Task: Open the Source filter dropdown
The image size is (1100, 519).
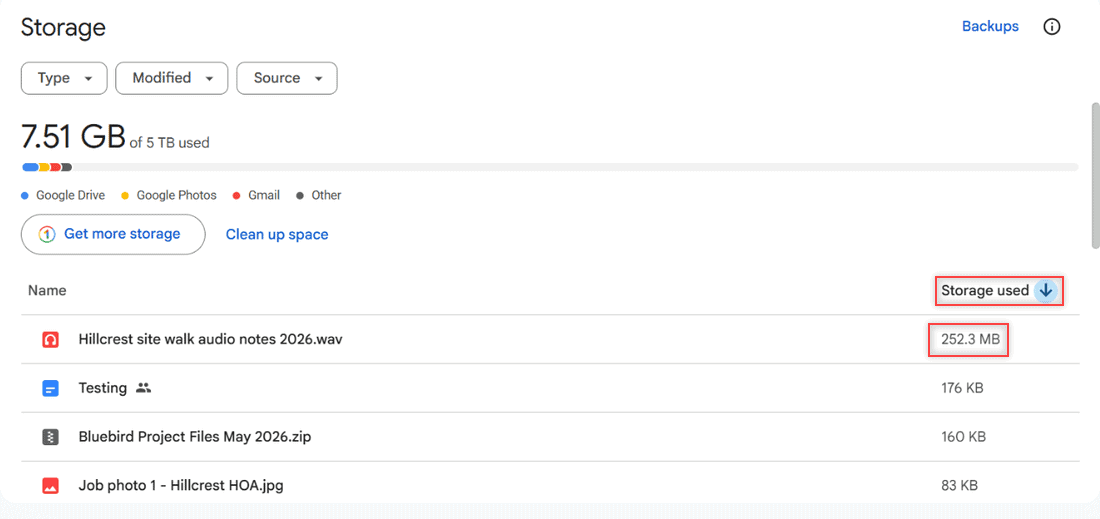Action: pyautogui.click(x=287, y=78)
